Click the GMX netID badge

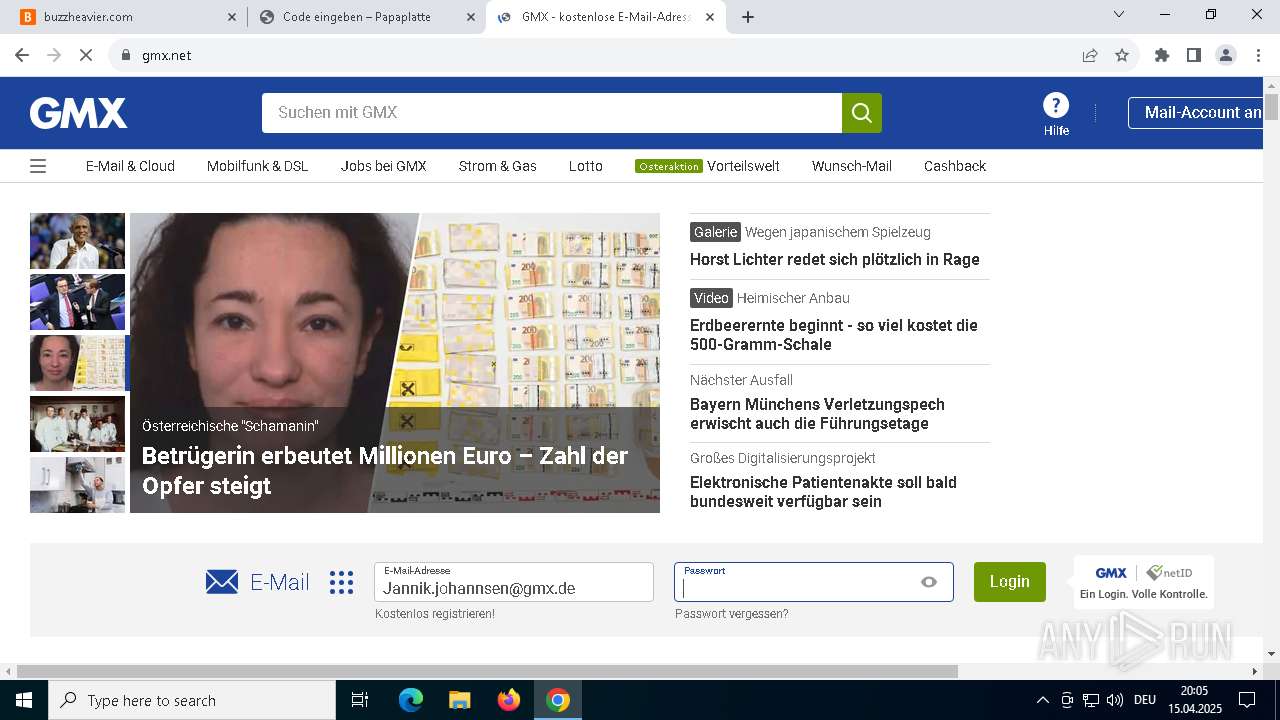click(x=1143, y=582)
